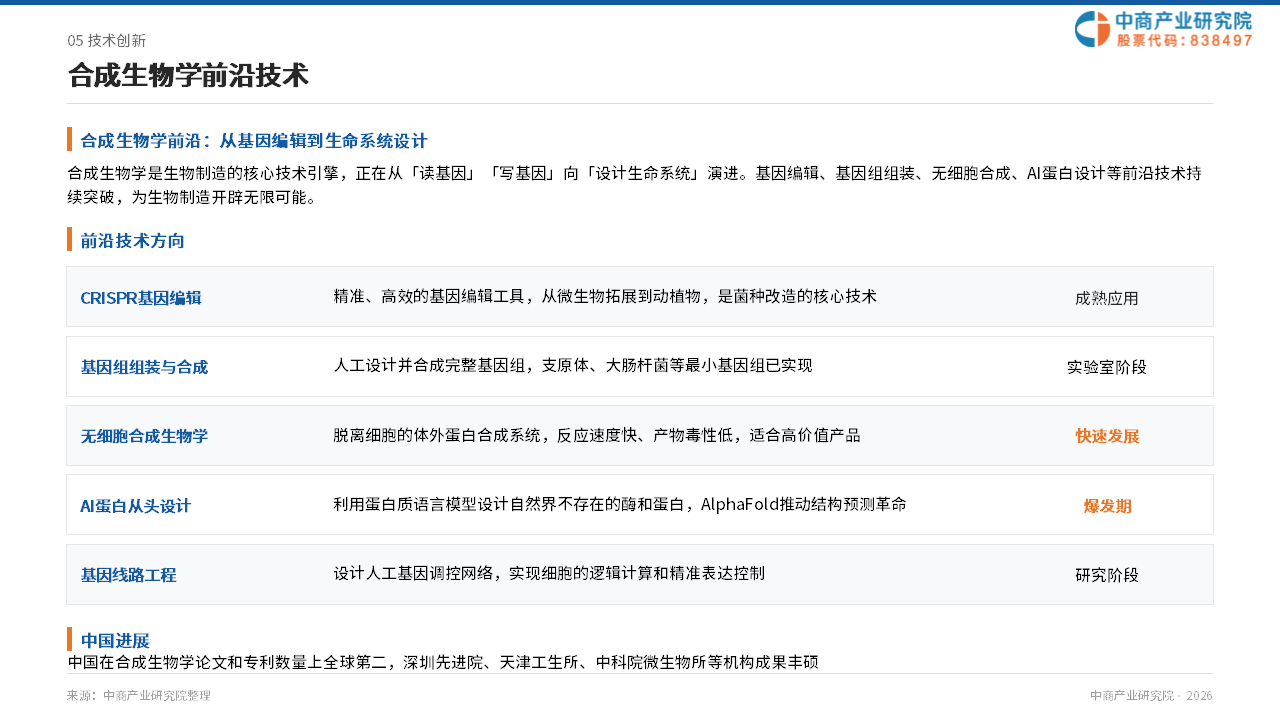Image resolution: width=1280 pixels, height=720 pixels.
Task: Select the 无细胞合成生物学 row label
Action: 144,436
